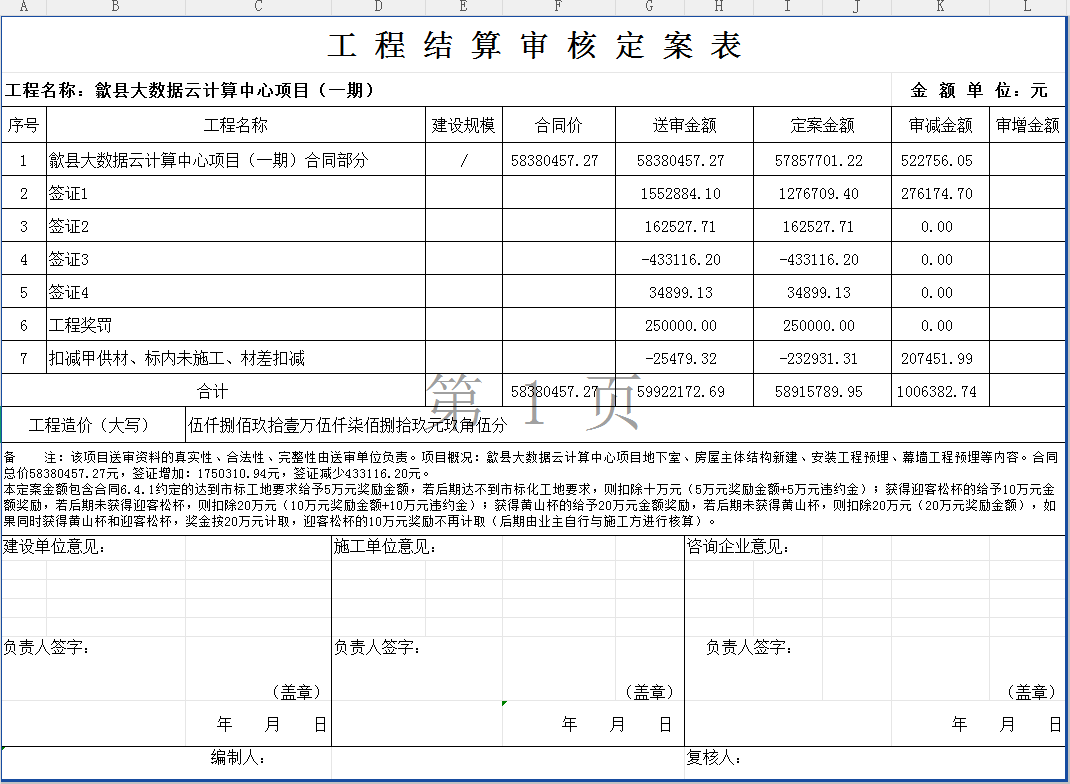Screen dimensions: 1070x784
Task: Click the 审增金额 header cell
Action: 1027,126
